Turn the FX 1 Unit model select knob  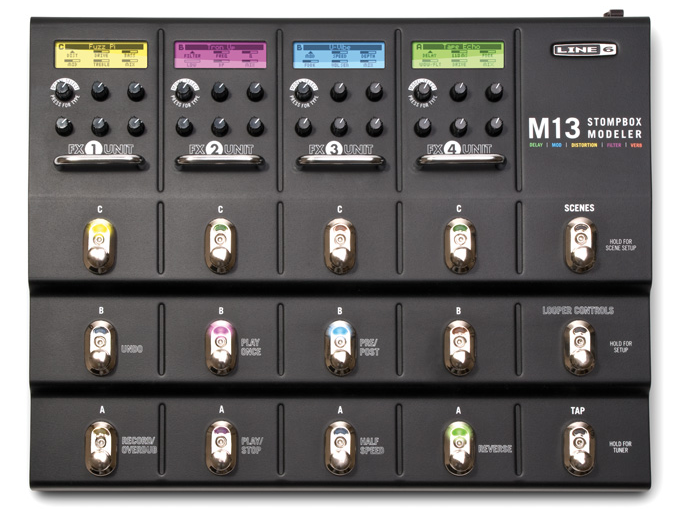[64, 92]
